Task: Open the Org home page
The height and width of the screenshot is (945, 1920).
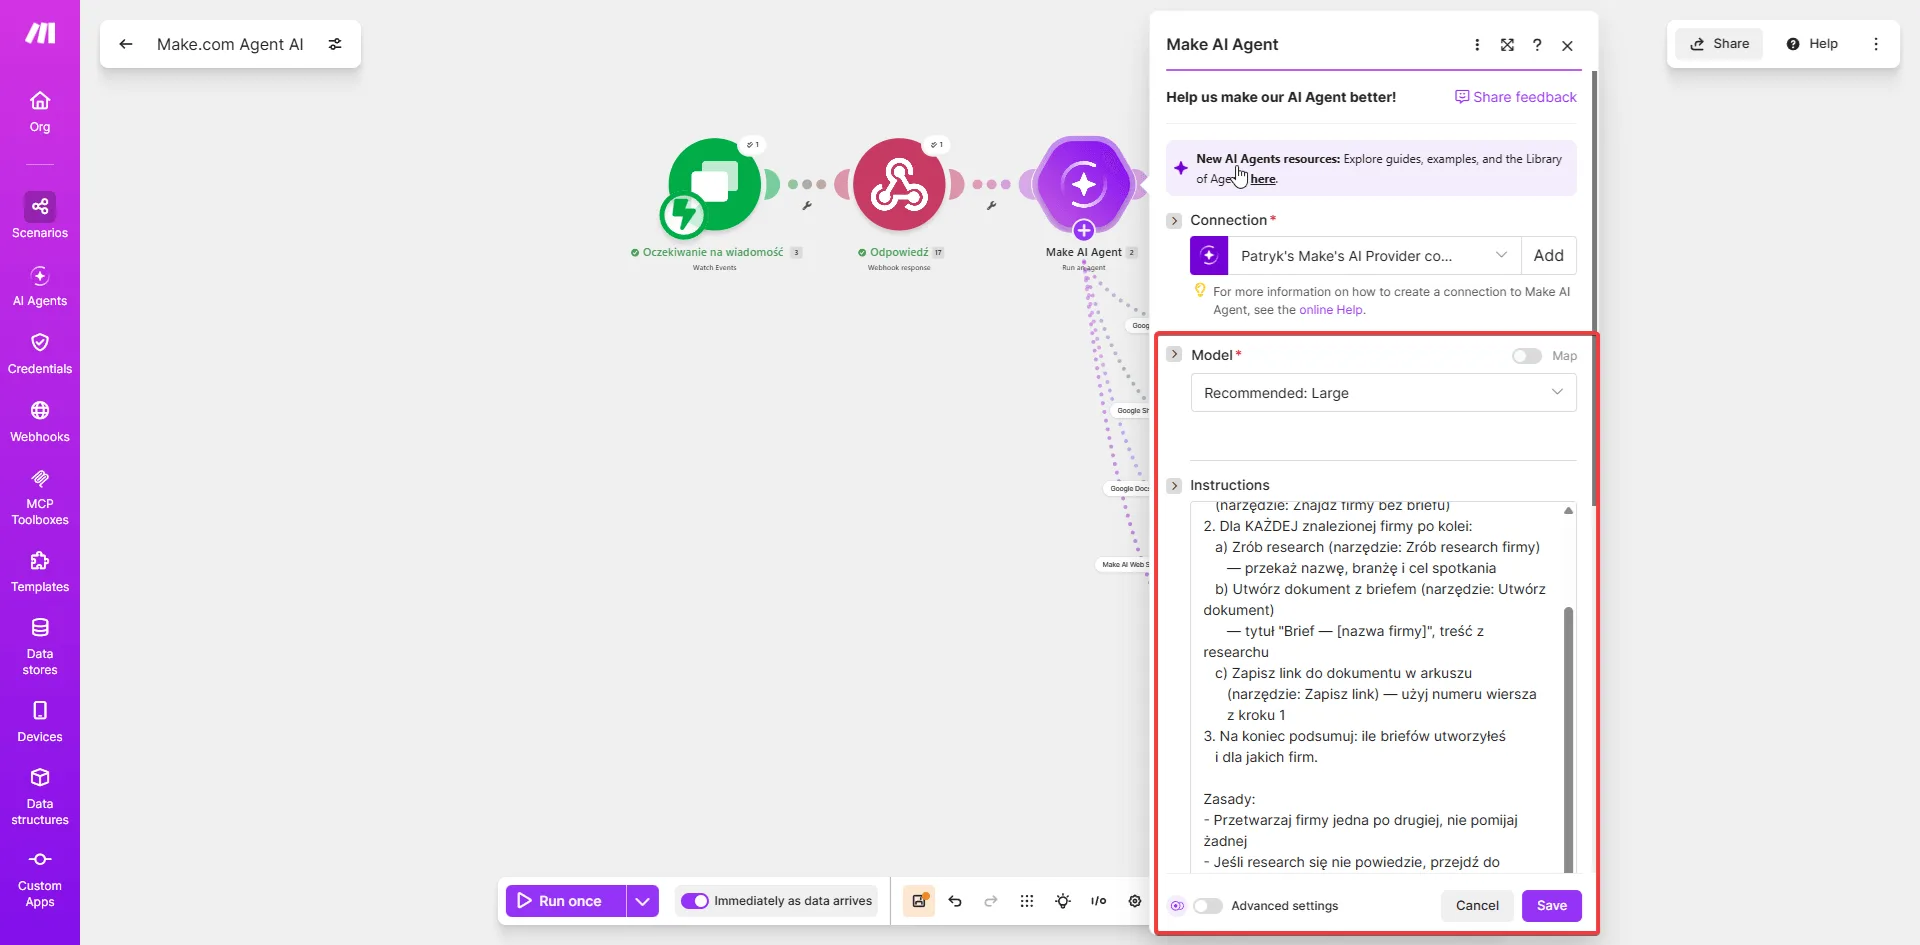Action: point(40,112)
